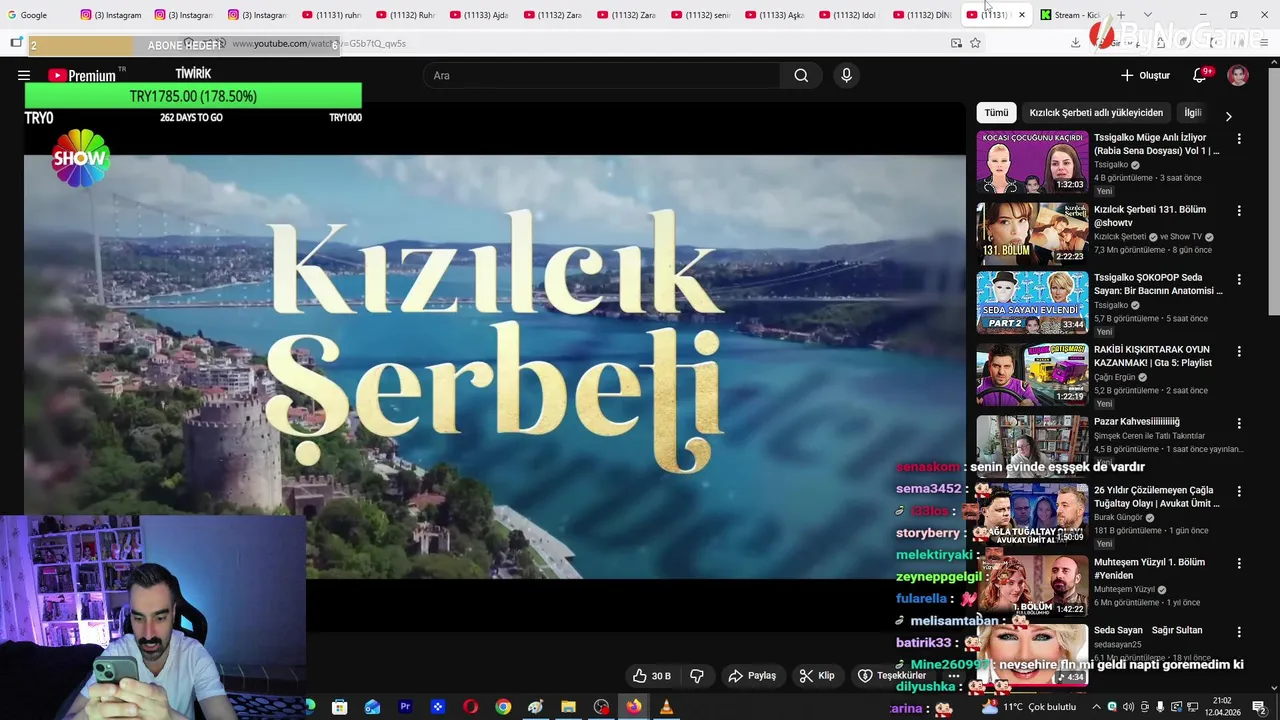Image resolution: width=1280 pixels, height=720 pixels.
Task: Select the Tümü filter chip
Action: pyautogui.click(x=996, y=113)
